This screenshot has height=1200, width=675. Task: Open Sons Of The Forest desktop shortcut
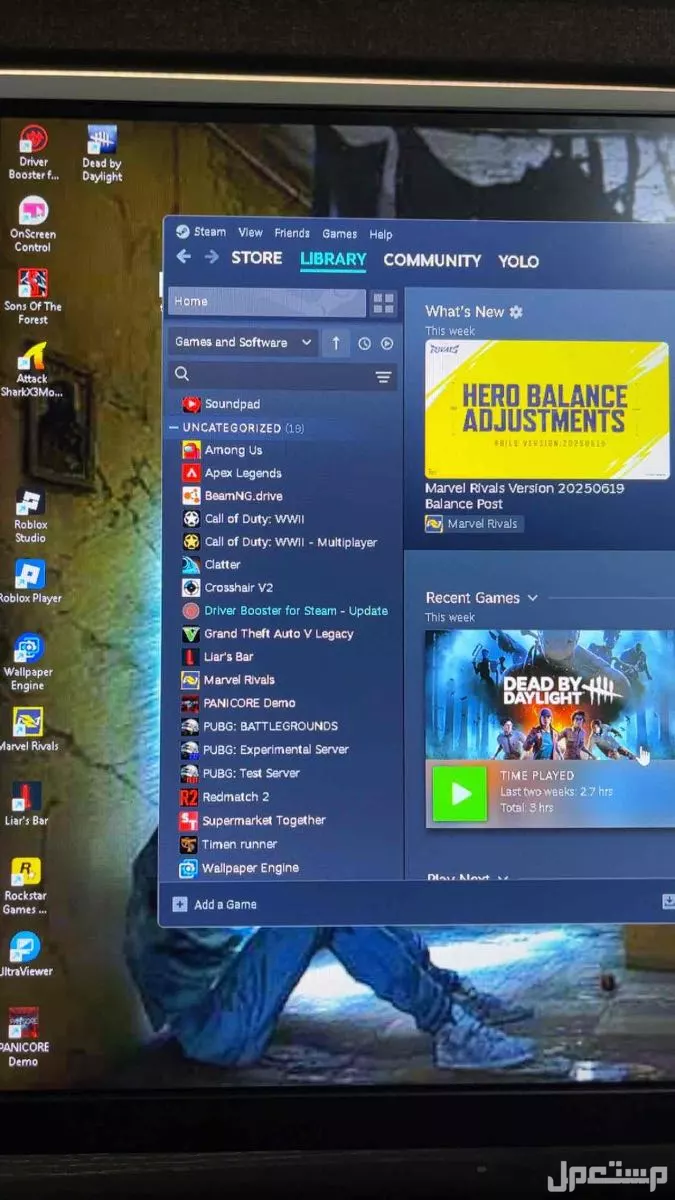pyautogui.click(x=32, y=296)
